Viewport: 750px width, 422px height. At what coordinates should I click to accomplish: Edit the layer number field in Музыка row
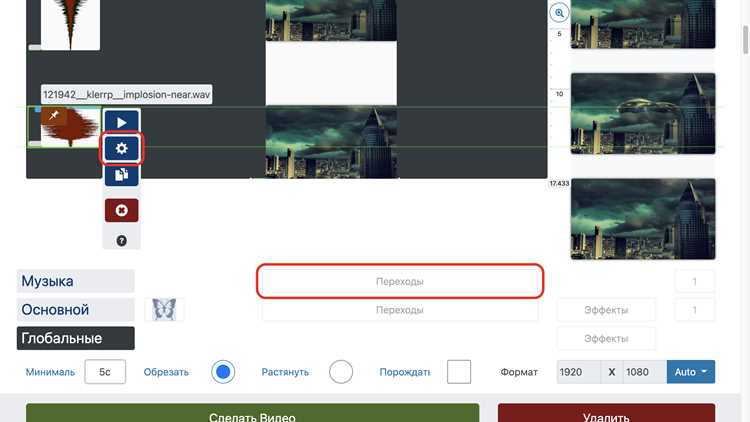[x=695, y=281]
